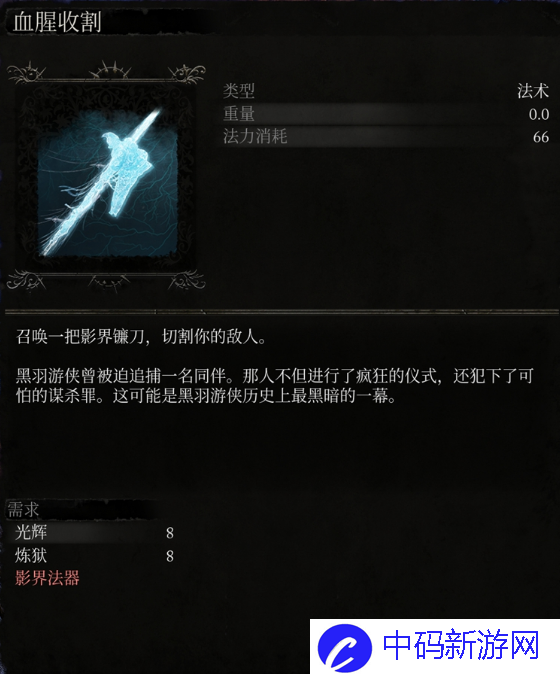Image resolution: width=560 pixels, height=674 pixels.
Task: Click the blue circular 中码新游网 logo icon
Action: pos(345,648)
